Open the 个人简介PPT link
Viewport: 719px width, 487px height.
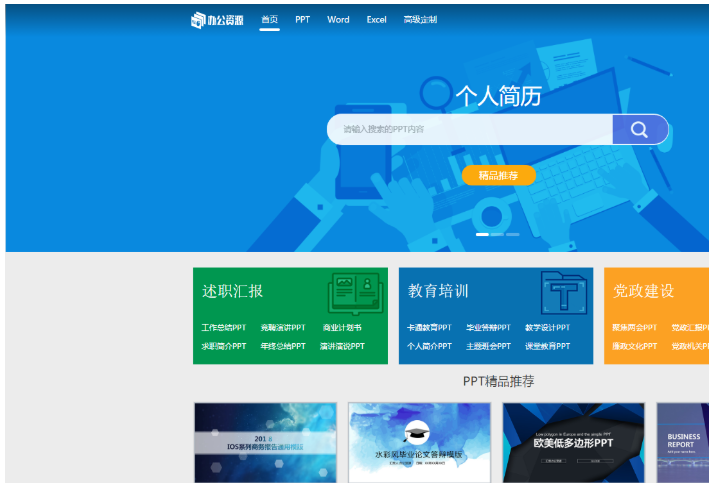point(429,346)
